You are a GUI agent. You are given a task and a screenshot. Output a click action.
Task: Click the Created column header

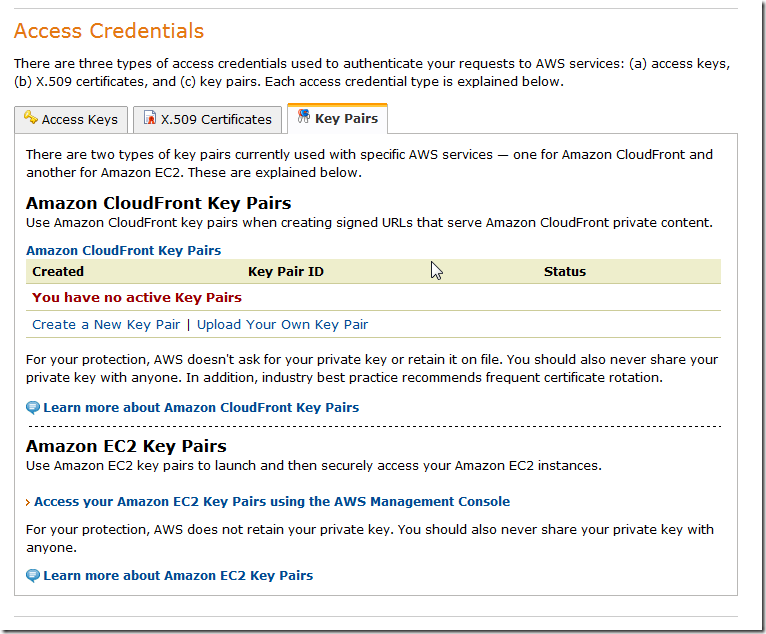point(58,271)
